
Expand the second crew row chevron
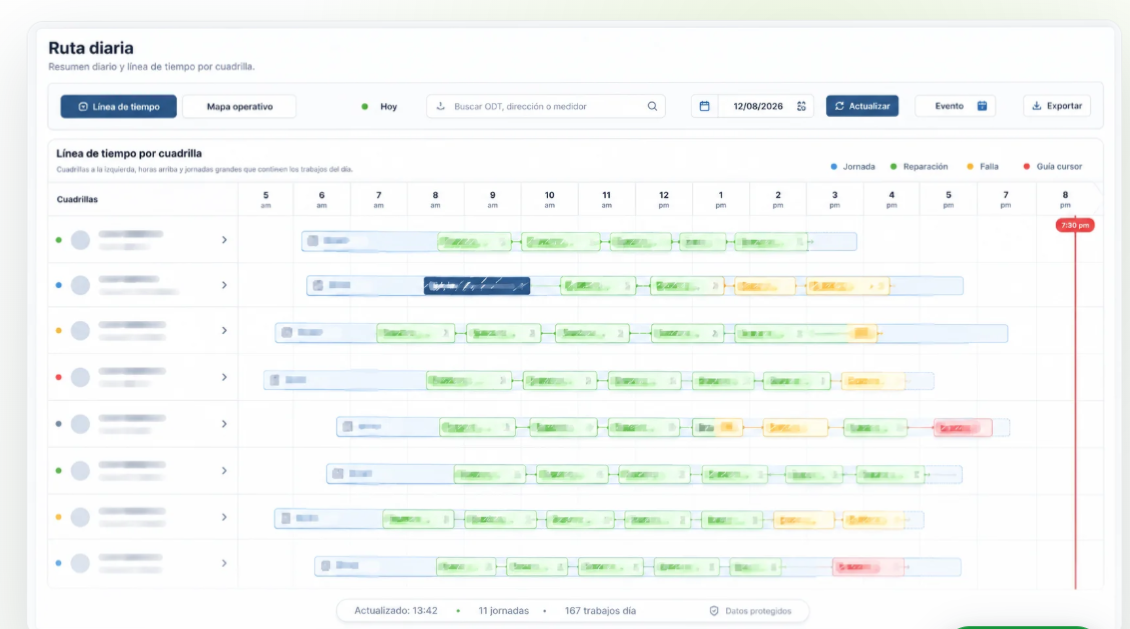point(224,285)
